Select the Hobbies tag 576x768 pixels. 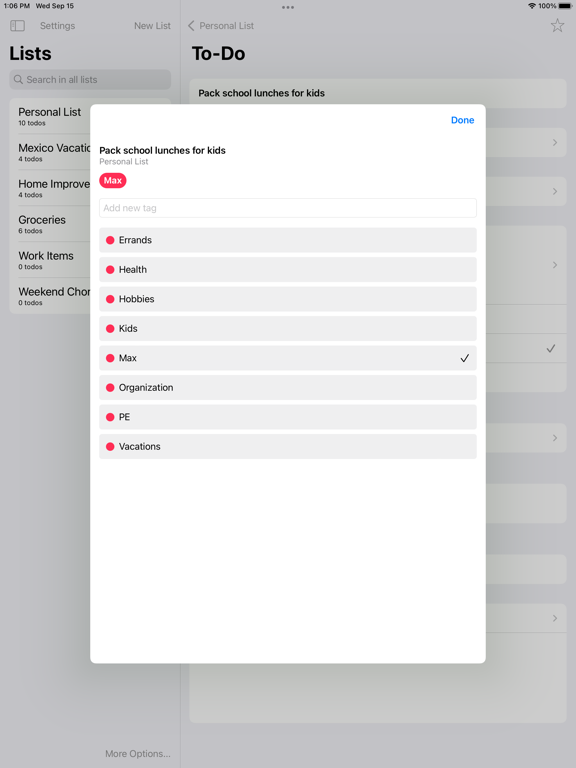tap(288, 299)
